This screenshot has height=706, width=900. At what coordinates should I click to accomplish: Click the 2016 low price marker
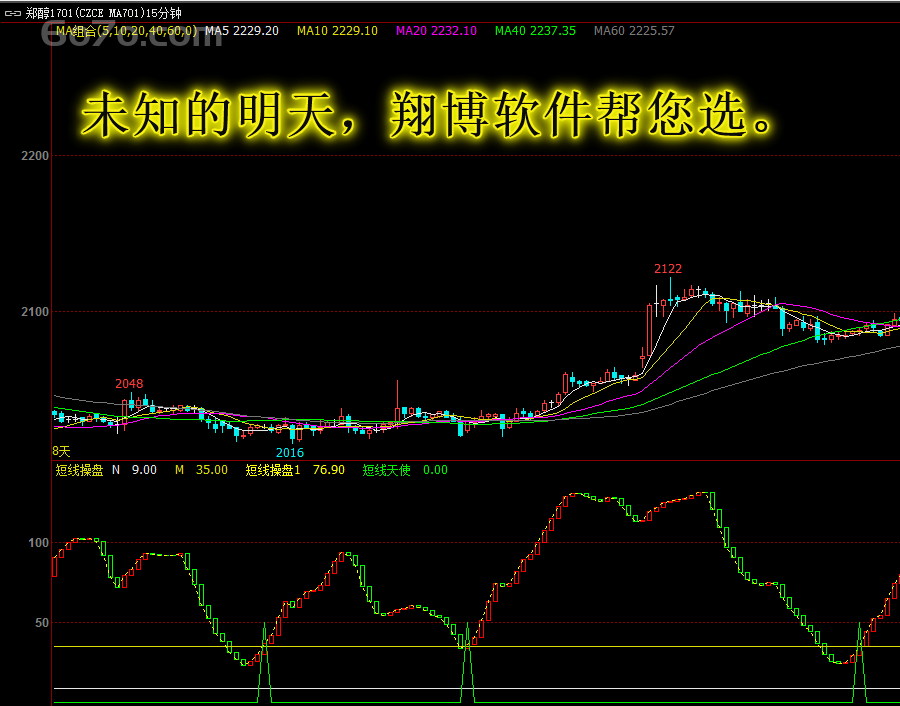(x=290, y=452)
